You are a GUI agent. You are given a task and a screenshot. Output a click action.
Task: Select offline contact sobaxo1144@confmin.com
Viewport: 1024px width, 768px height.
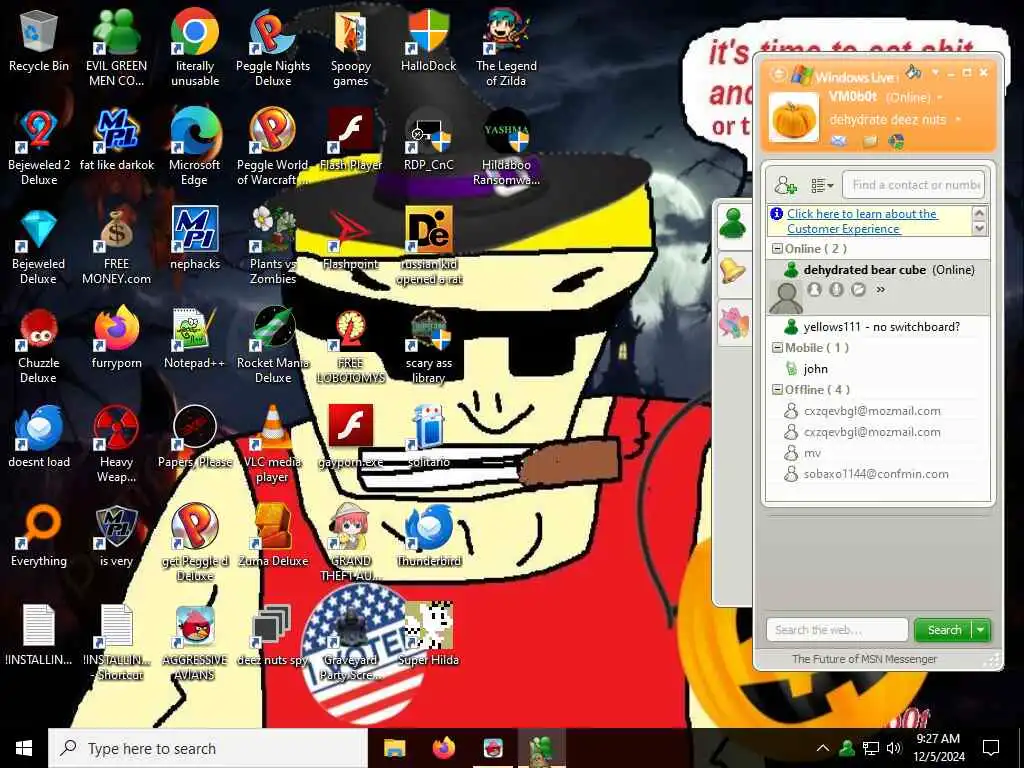point(876,474)
